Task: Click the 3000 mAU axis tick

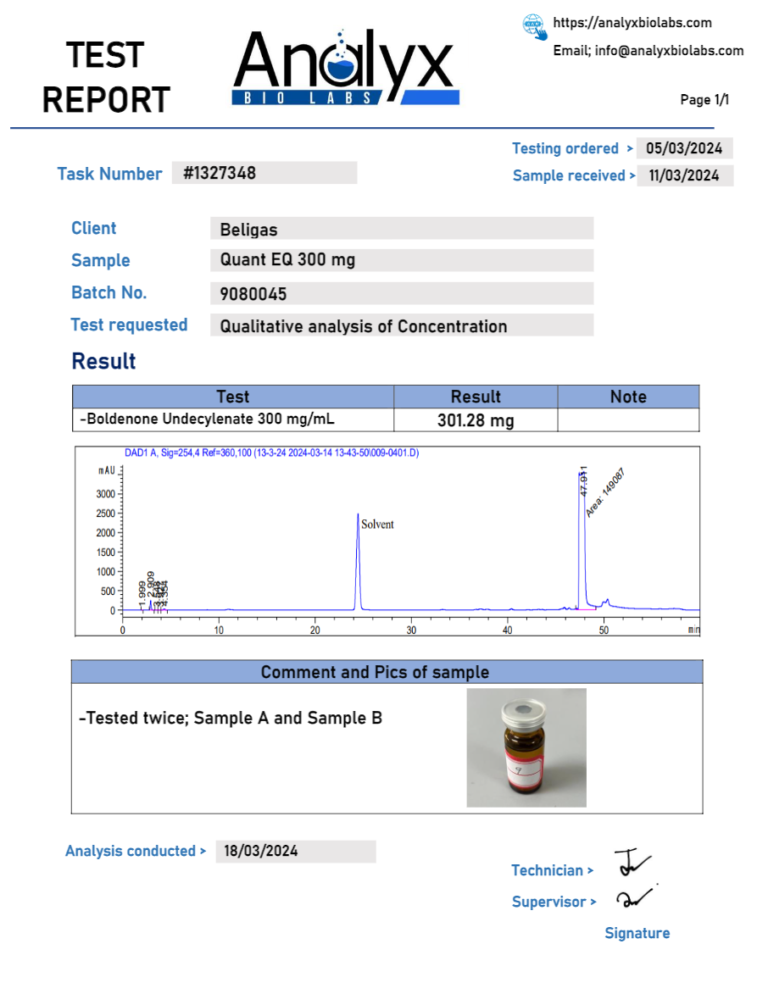Action: pos(106,494)
